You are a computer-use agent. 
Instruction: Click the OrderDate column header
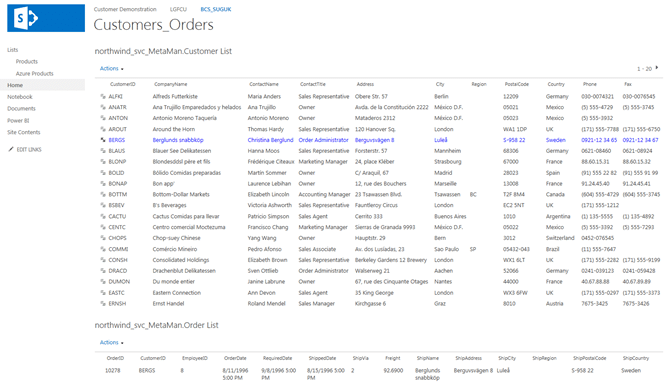(235, 358)
